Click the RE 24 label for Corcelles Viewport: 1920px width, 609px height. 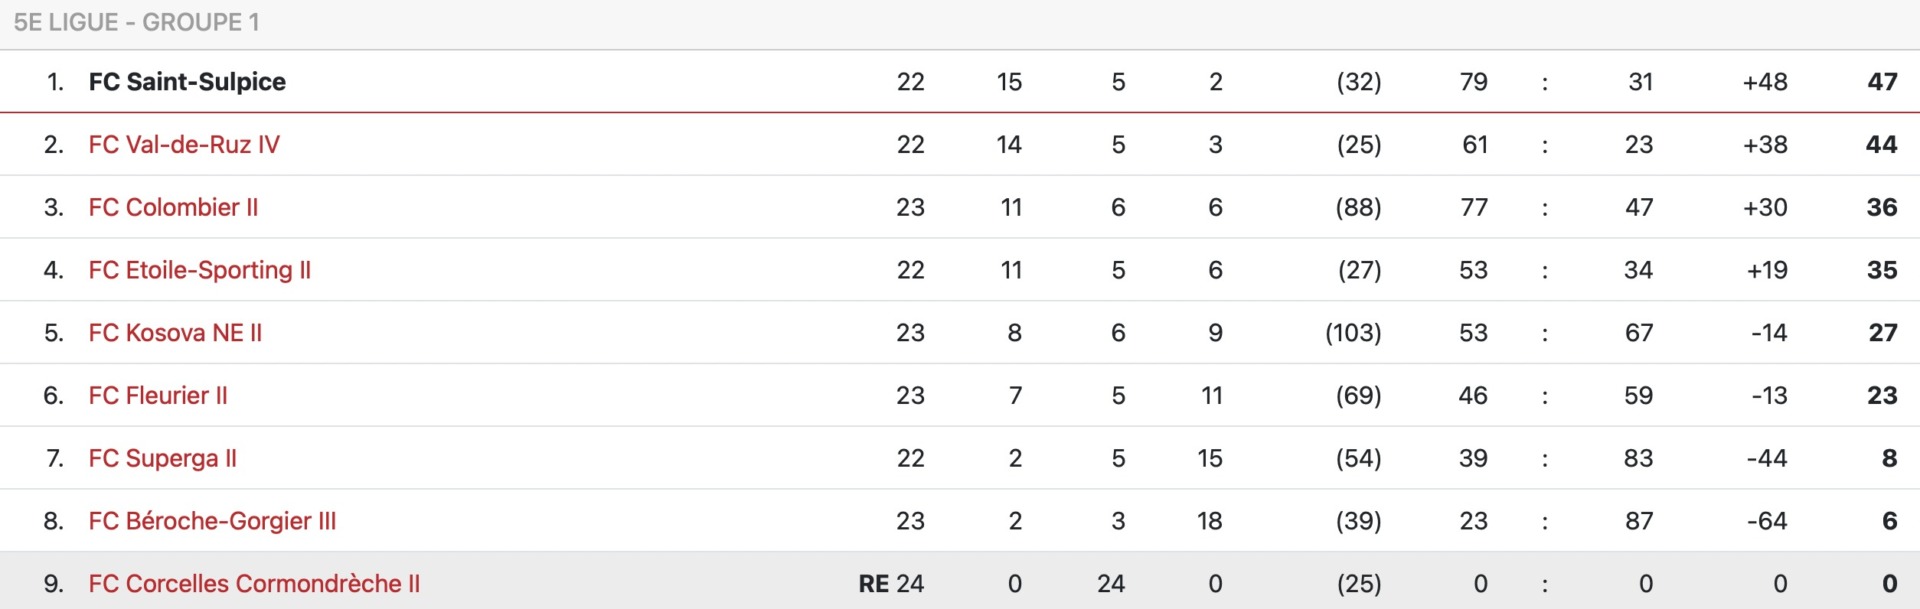point(891,584)
